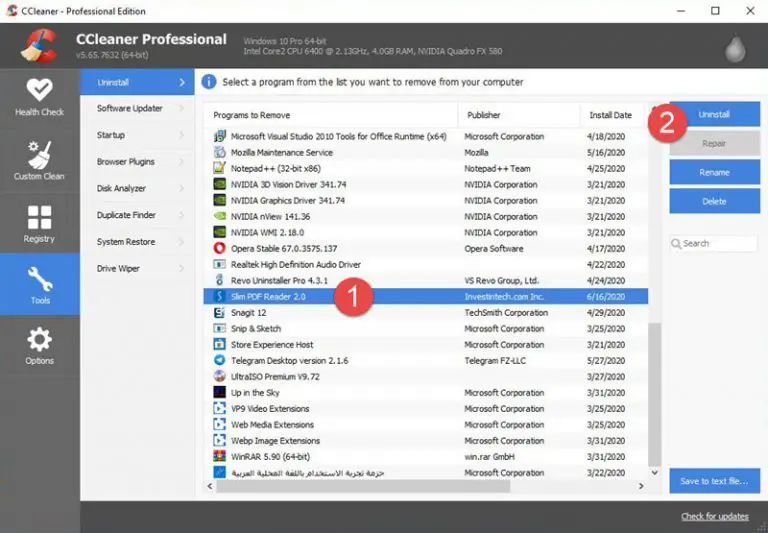Click the Opera Stable program icon
Viewport: 768px width, 533px height.
pyautogui.click(x=219, y=248)
